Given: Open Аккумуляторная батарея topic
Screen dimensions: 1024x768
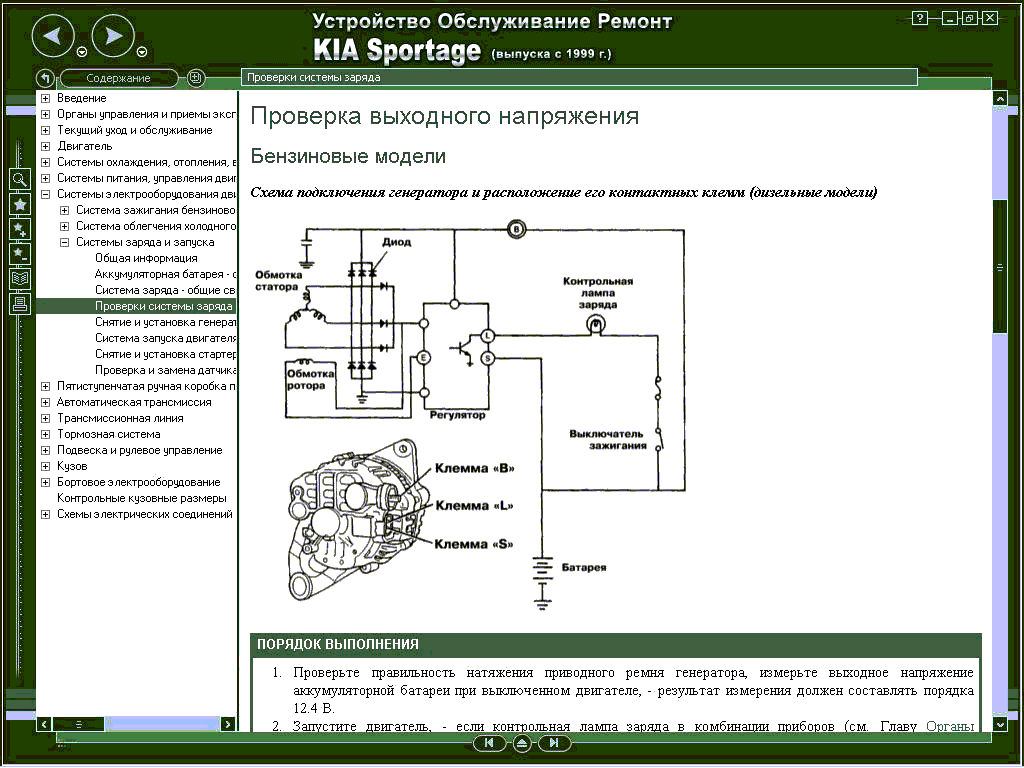Looking at the screenshot, I should point(165,274).
